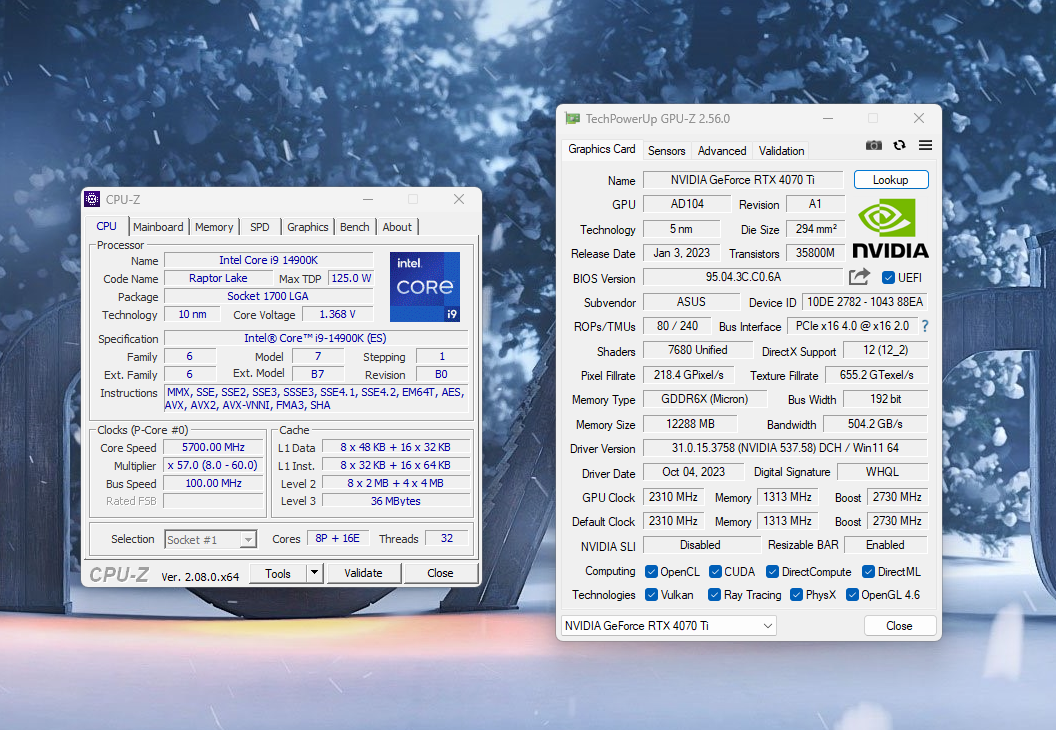Open the SPD tab in CPU-Z
Viewport: 1056px width, 730px height.
(260, 227)
